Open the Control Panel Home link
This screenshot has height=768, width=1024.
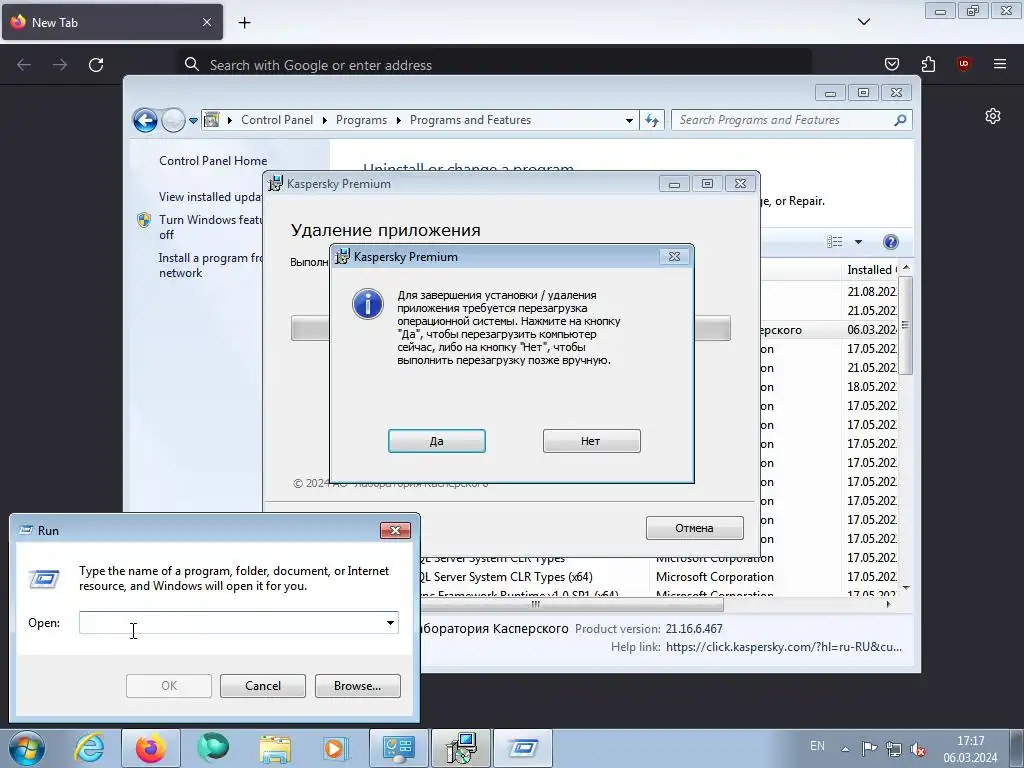click(x=213, y=161)
